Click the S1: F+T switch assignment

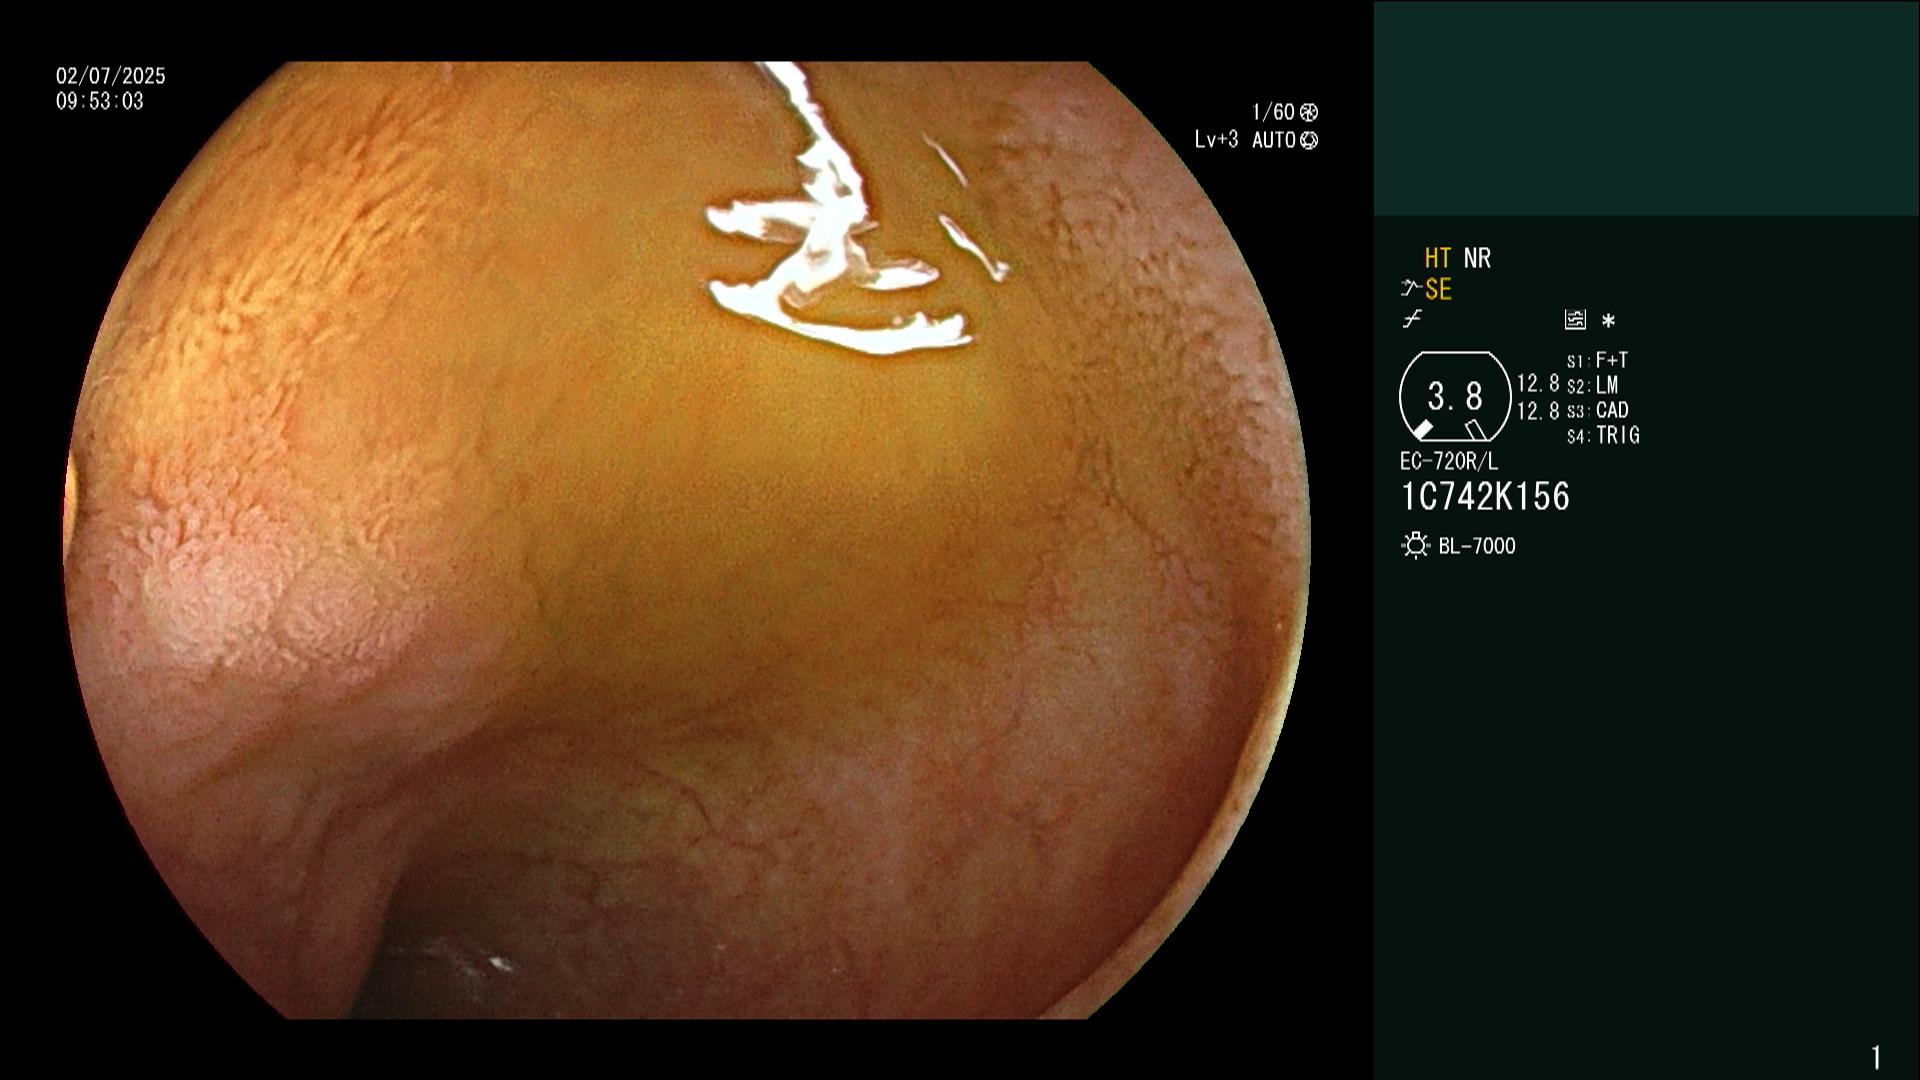coord(1597,360)
